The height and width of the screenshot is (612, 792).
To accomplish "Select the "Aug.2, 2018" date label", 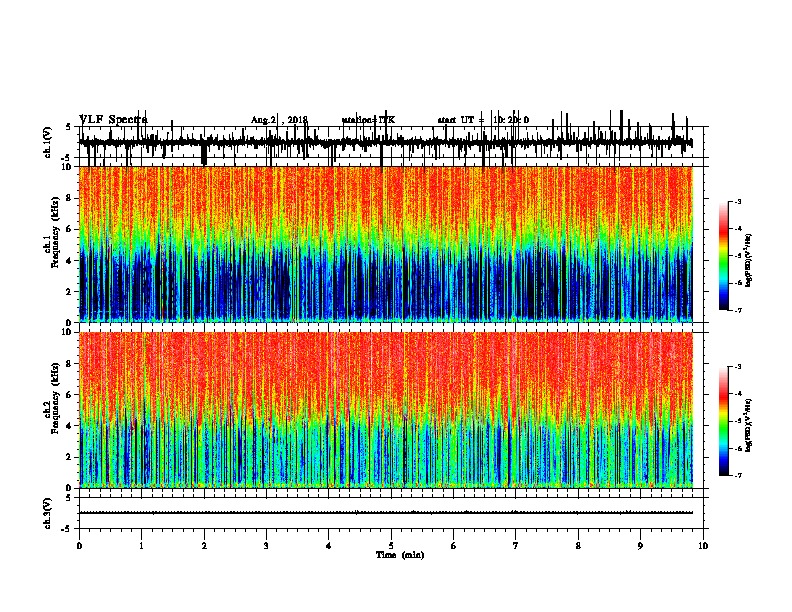I will pos(279,120).
